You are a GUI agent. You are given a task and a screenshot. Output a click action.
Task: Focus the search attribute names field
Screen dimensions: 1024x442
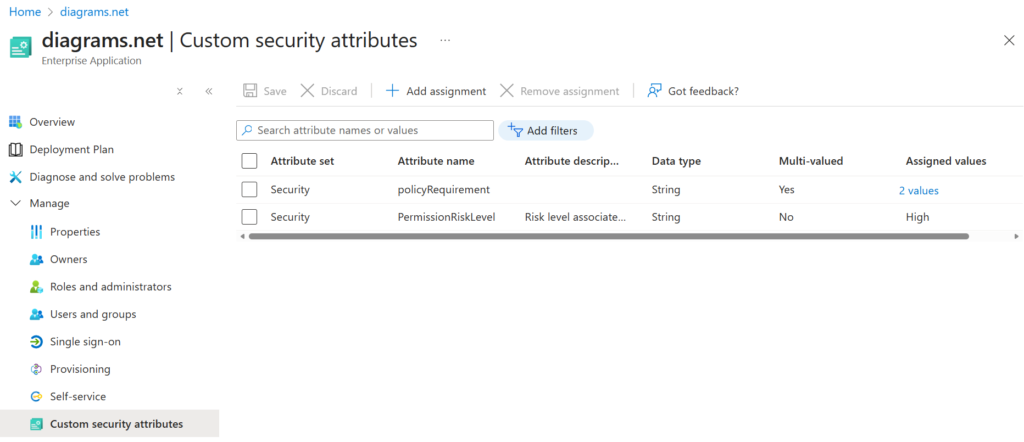pos(372,130)
